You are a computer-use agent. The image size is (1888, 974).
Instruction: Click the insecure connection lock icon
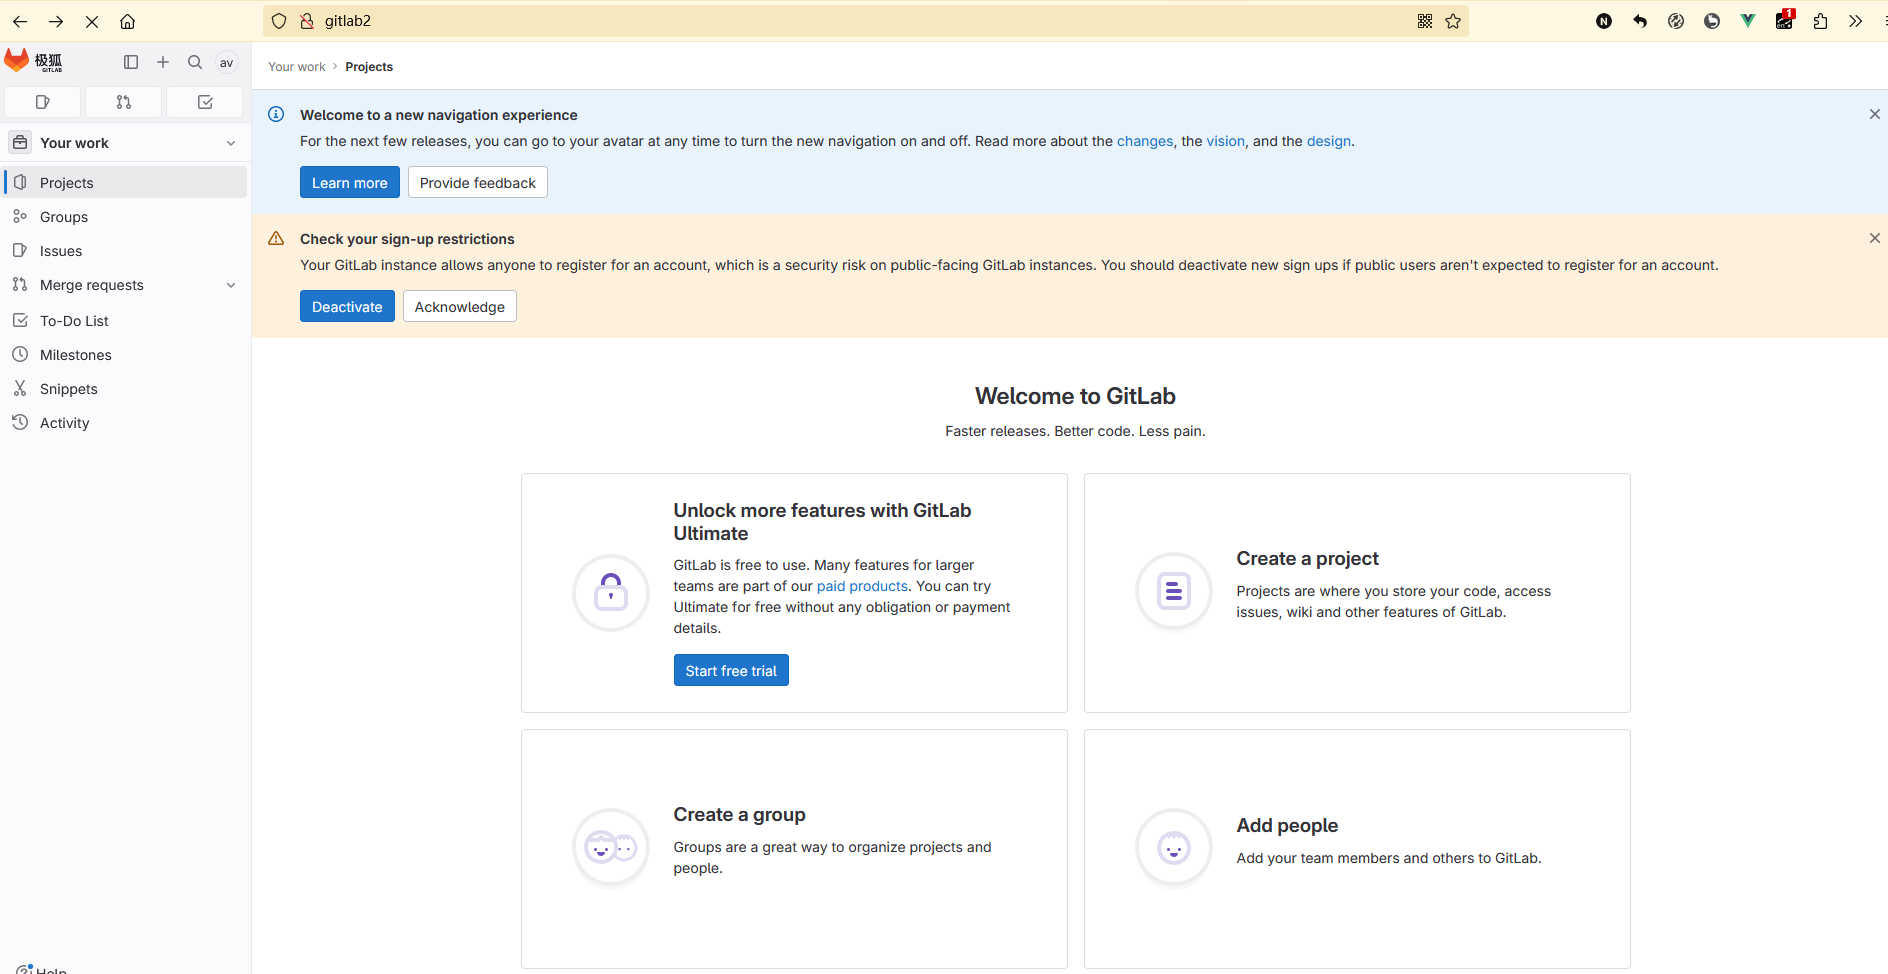[307, 21]
